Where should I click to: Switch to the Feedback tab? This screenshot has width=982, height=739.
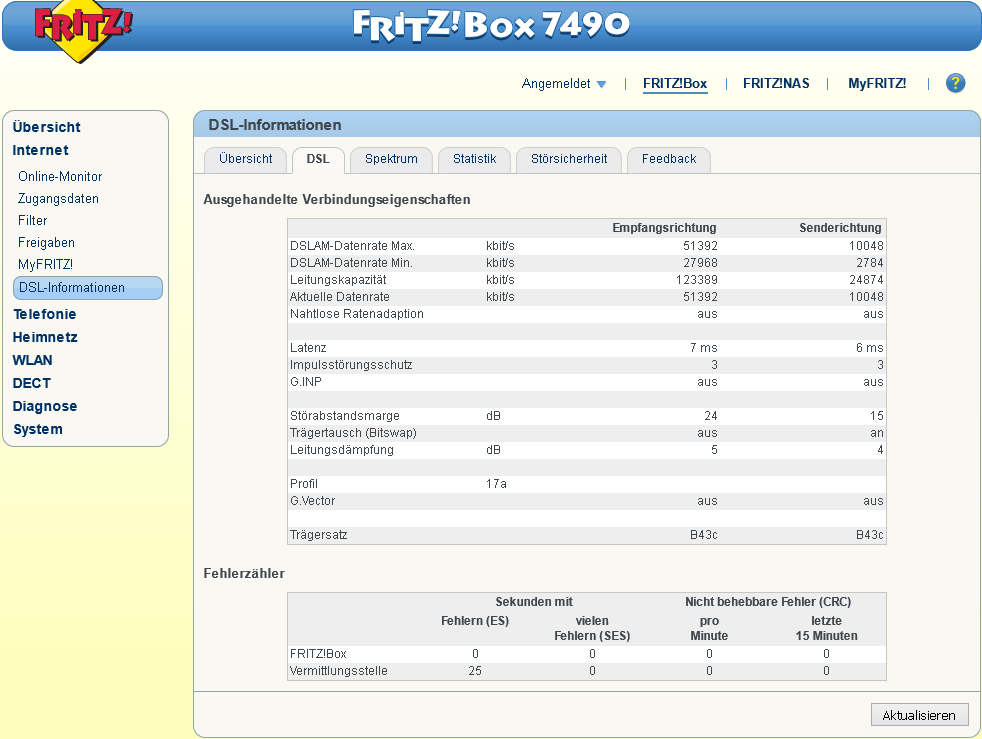[x=669, y=159]
